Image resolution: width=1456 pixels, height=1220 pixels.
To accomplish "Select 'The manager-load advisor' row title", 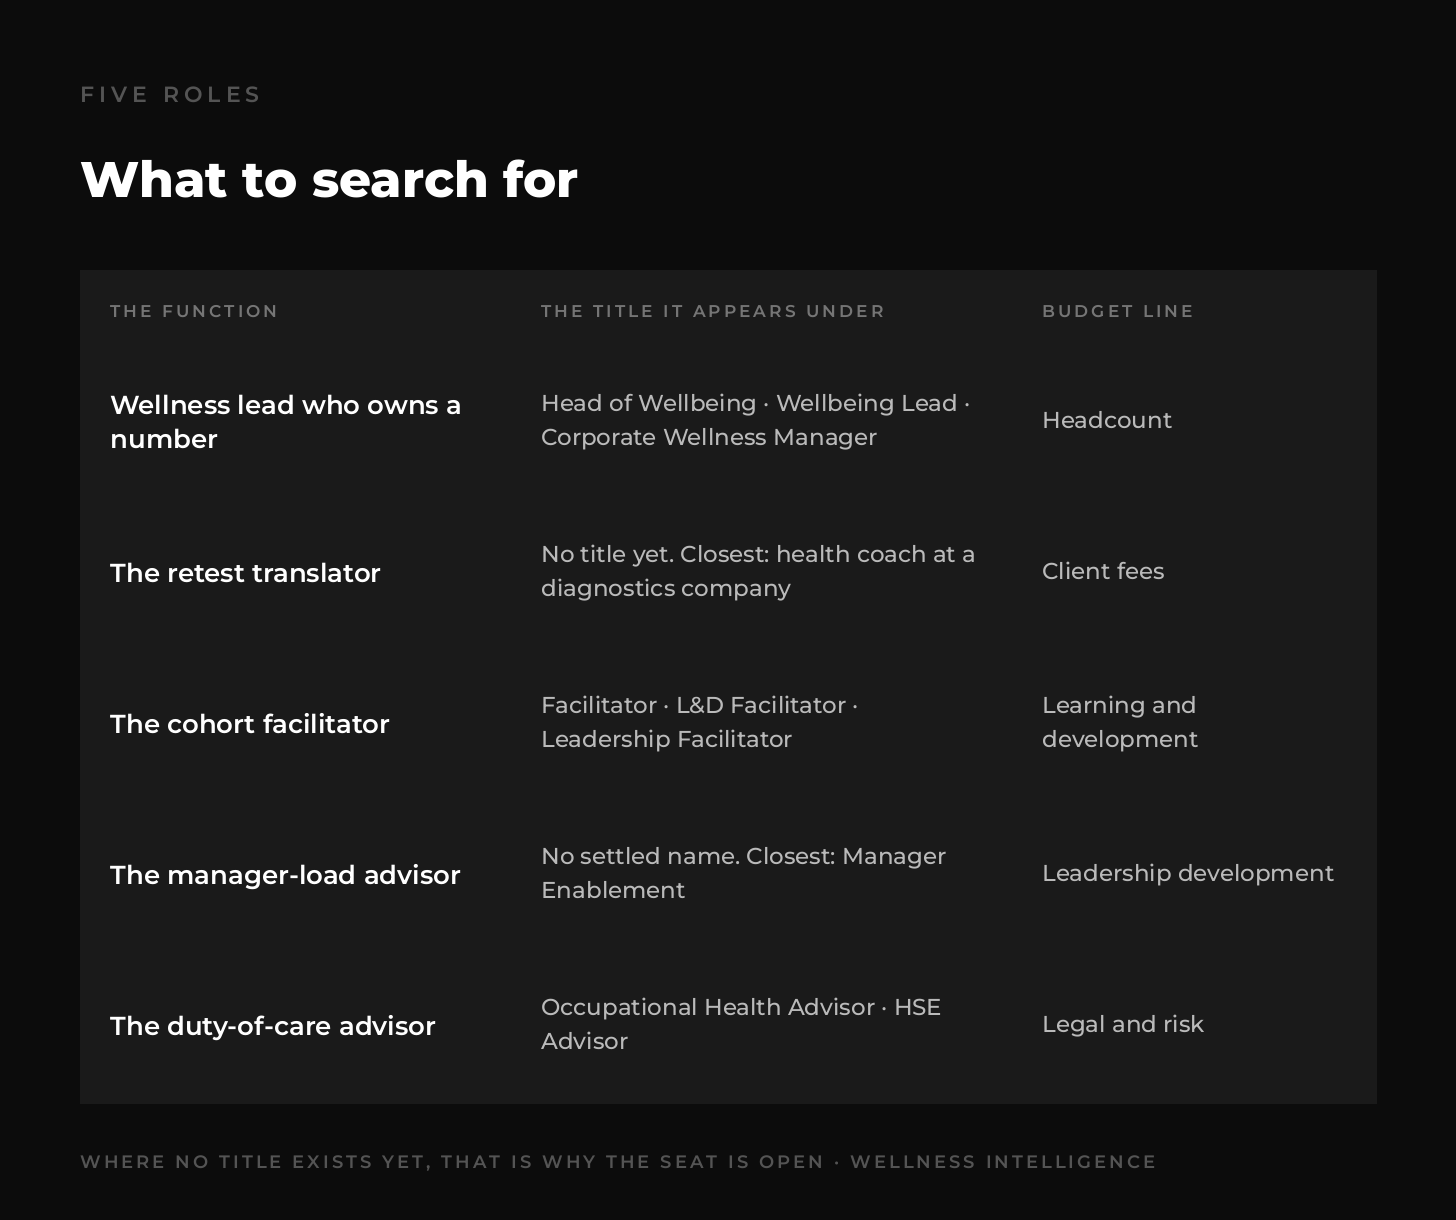I will click(x=285, y=875).
